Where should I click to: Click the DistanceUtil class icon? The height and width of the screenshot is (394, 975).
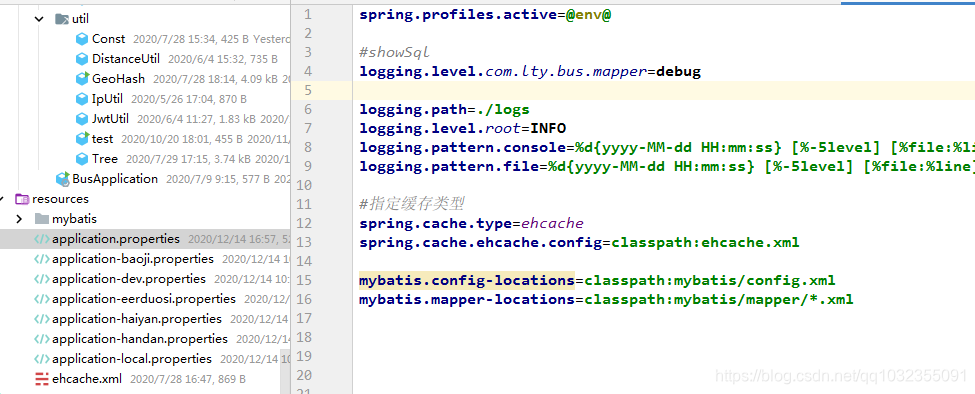click(x=81, y=59)
